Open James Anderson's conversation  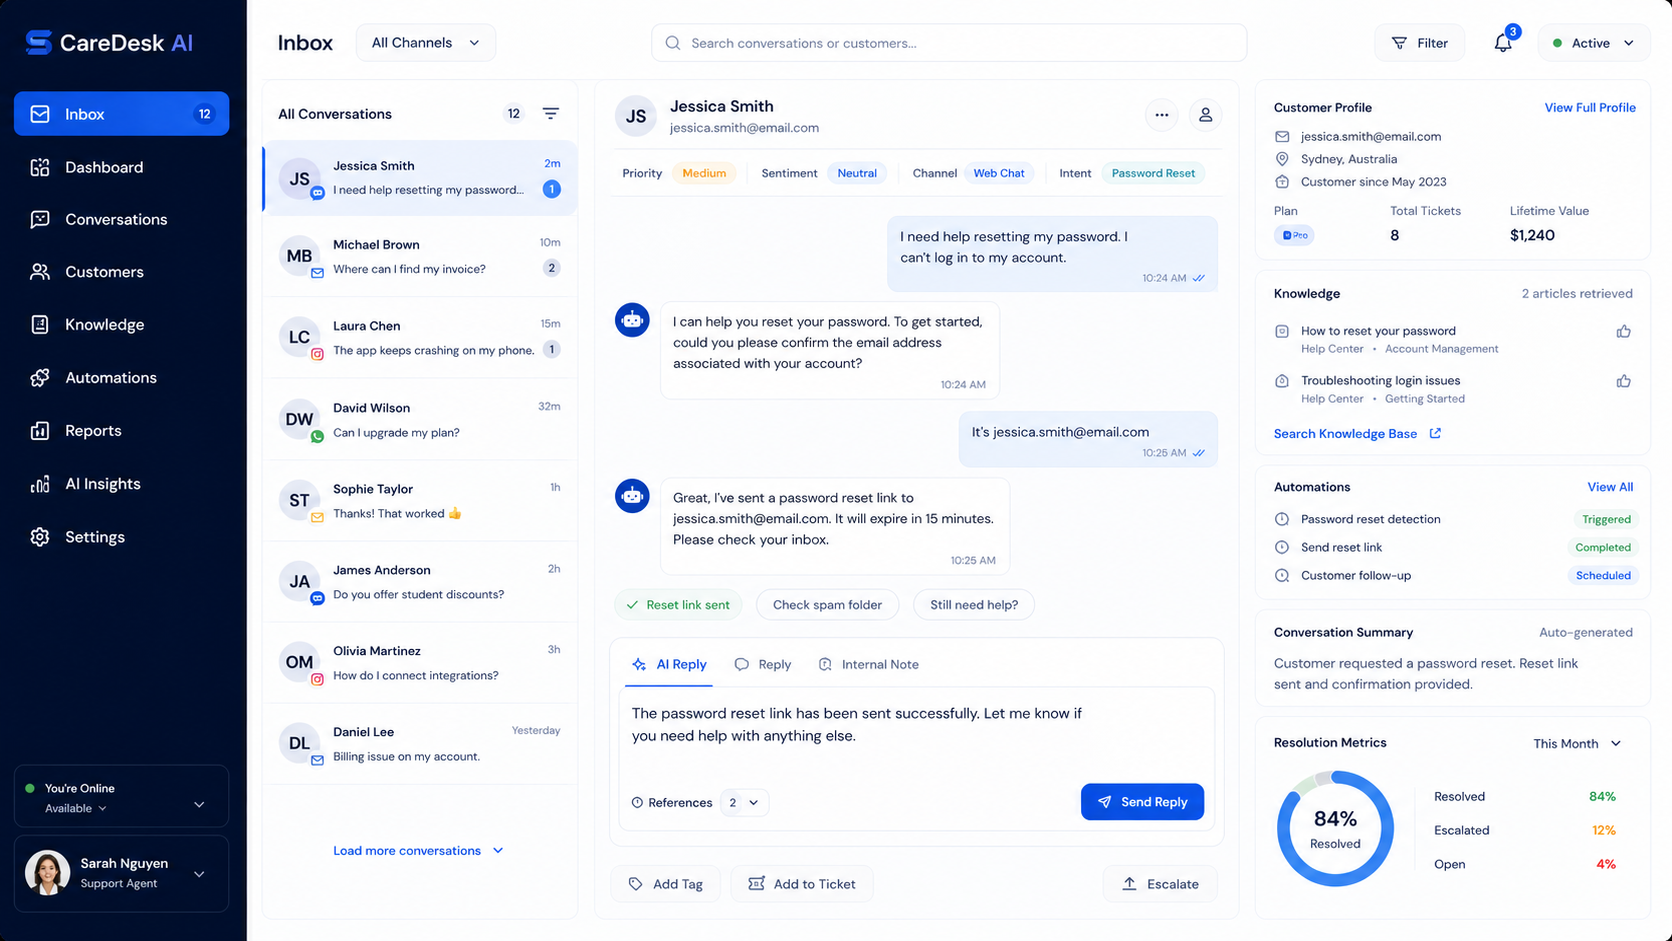(420, 582)
